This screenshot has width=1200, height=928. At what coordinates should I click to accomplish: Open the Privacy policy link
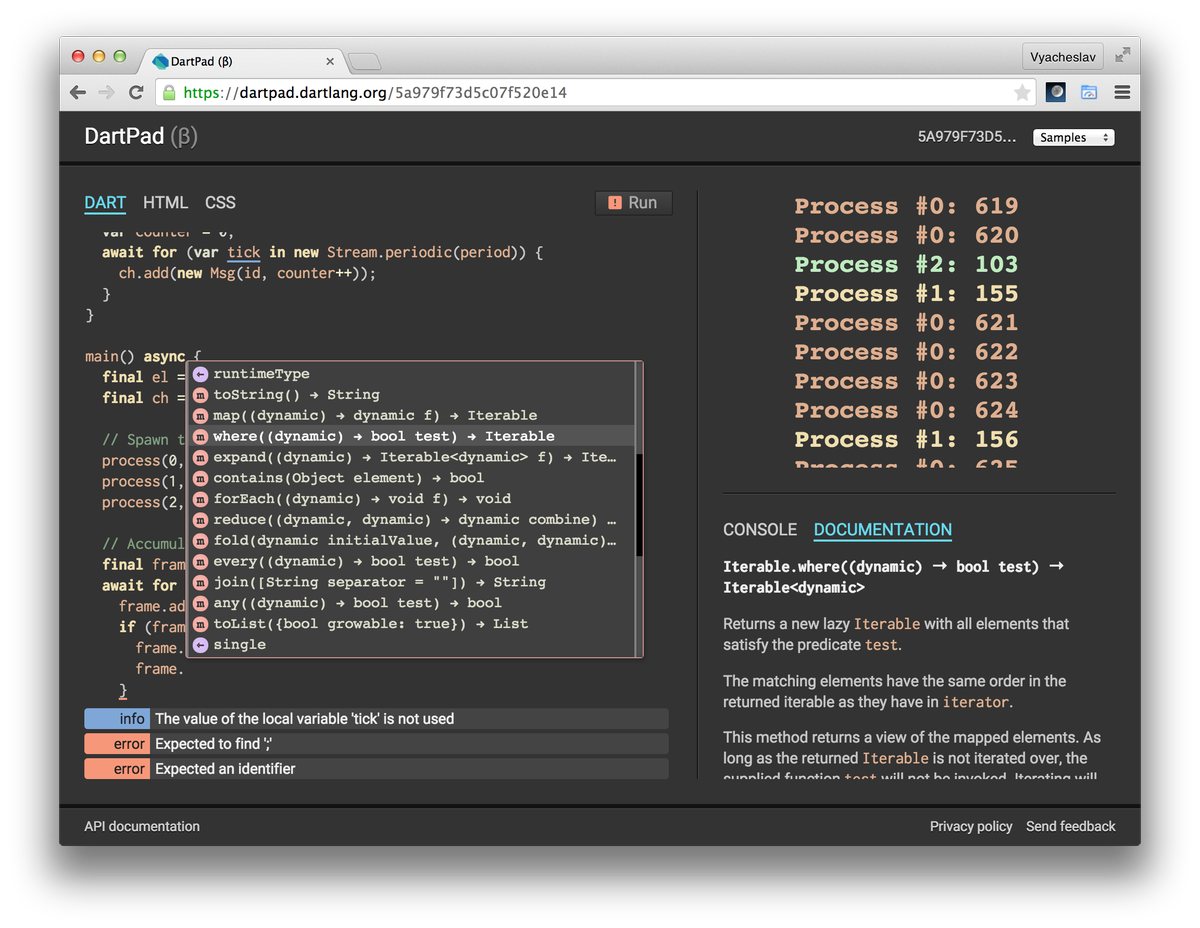point(971,827)
